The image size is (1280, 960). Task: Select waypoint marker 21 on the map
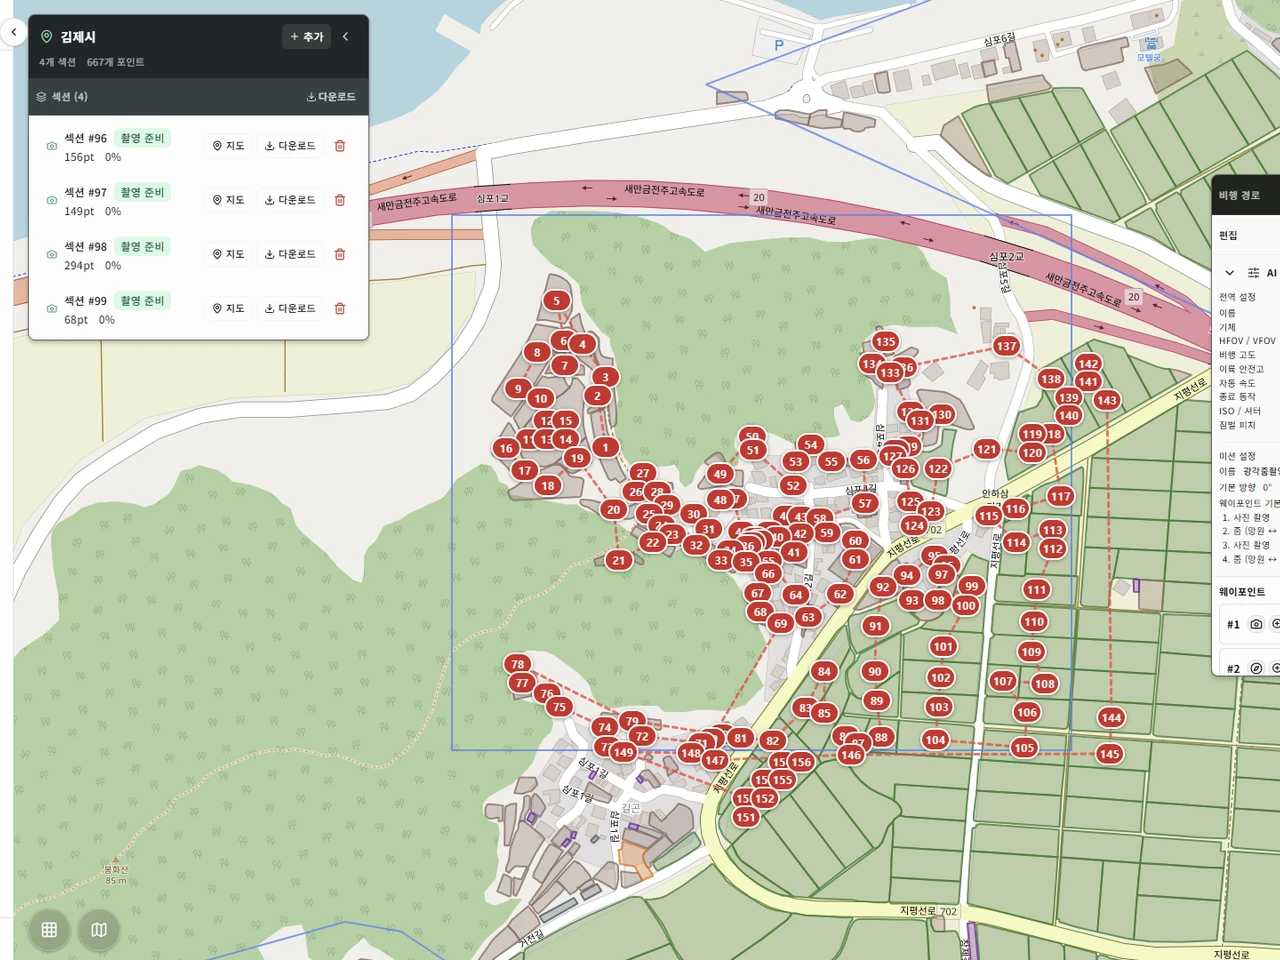coord(619,560)
